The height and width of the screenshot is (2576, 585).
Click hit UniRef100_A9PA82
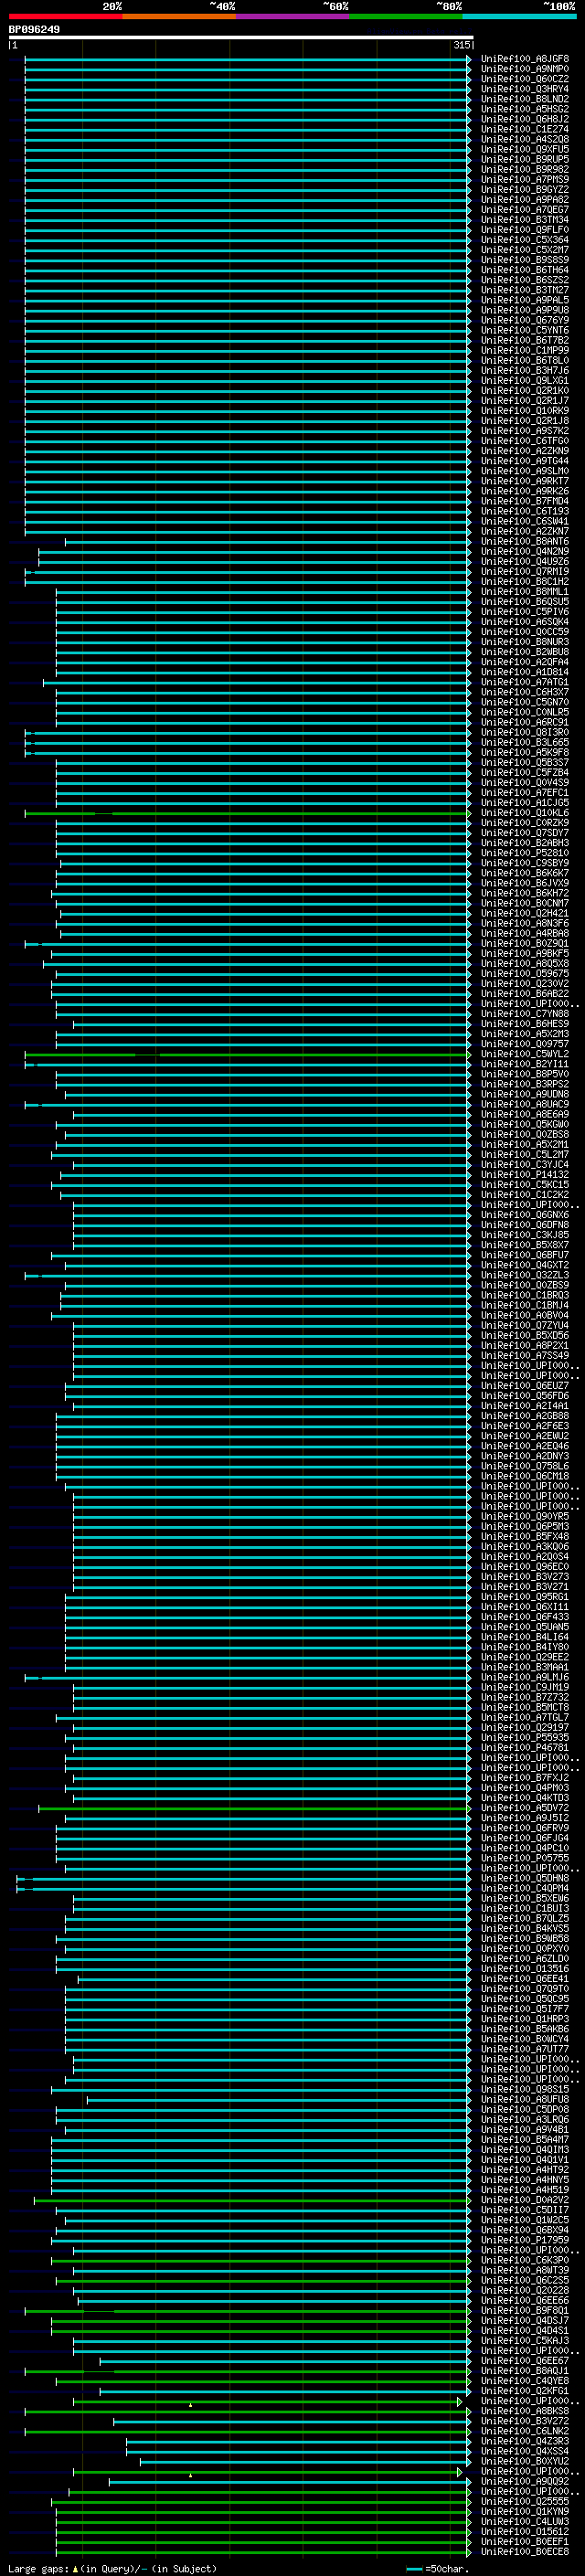click(524, 199)
